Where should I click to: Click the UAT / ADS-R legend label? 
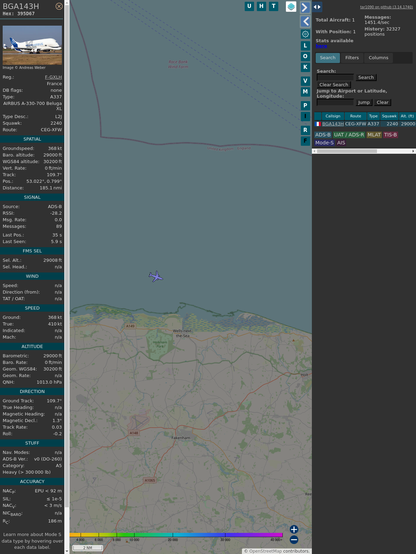click(x=348, y=135)
